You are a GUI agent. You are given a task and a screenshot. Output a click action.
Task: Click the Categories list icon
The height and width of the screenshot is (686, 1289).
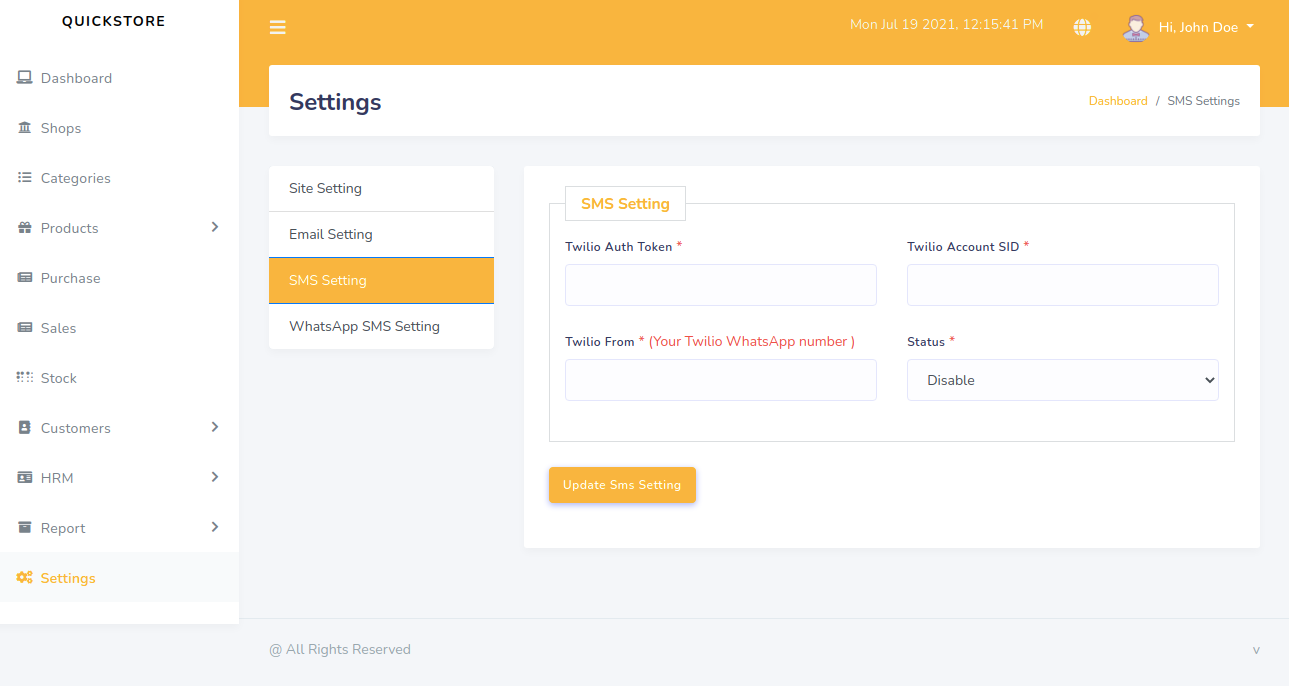pyautogui.click(x=25, y=178)
